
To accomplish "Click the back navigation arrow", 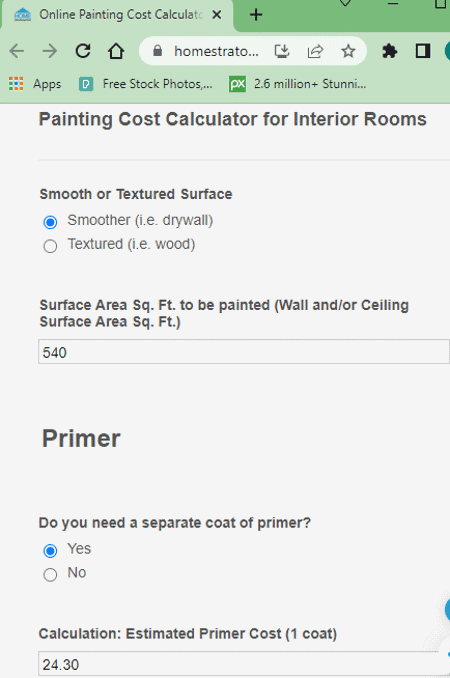I will [17, 51].
